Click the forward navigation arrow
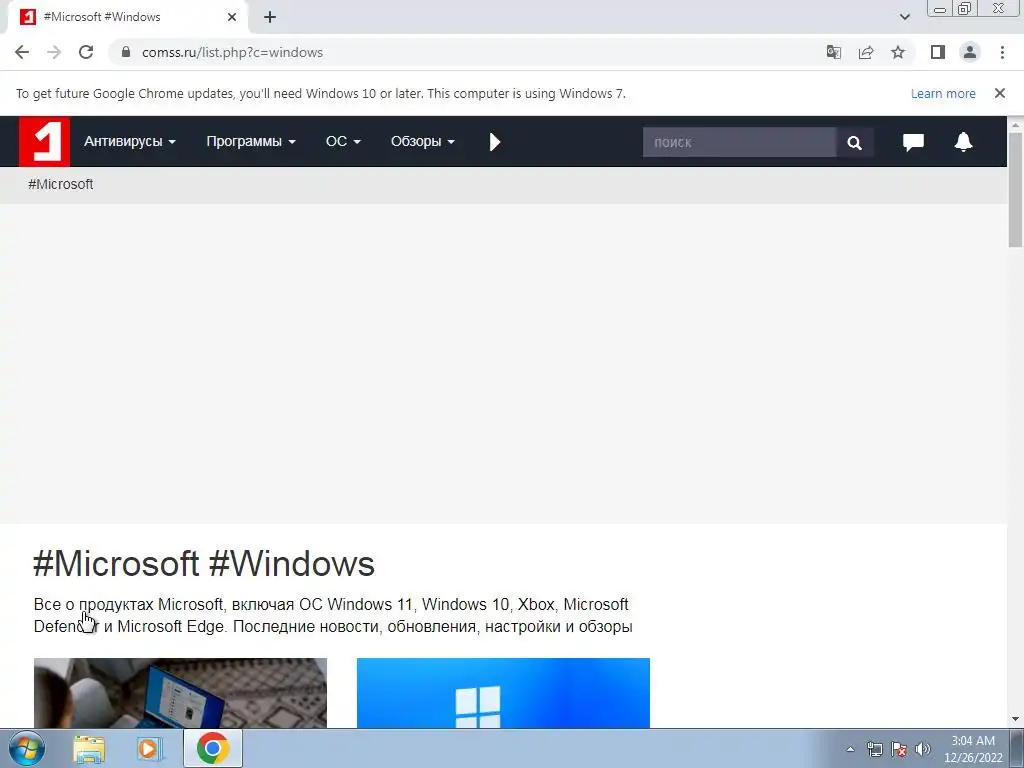Screen dimensions: 1024x768 [x=54, y=52]
